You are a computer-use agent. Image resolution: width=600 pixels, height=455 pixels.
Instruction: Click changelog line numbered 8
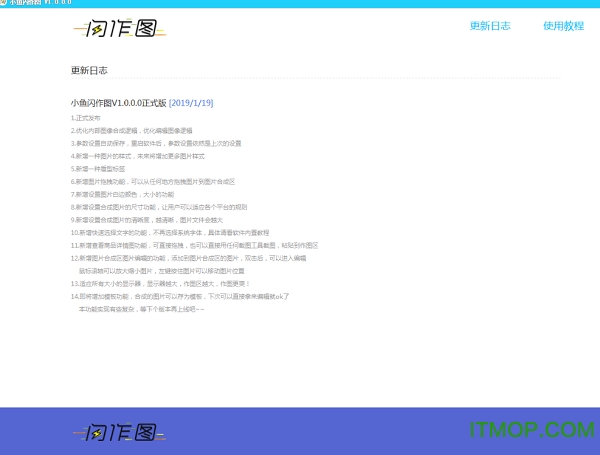(x=159, y=207)
